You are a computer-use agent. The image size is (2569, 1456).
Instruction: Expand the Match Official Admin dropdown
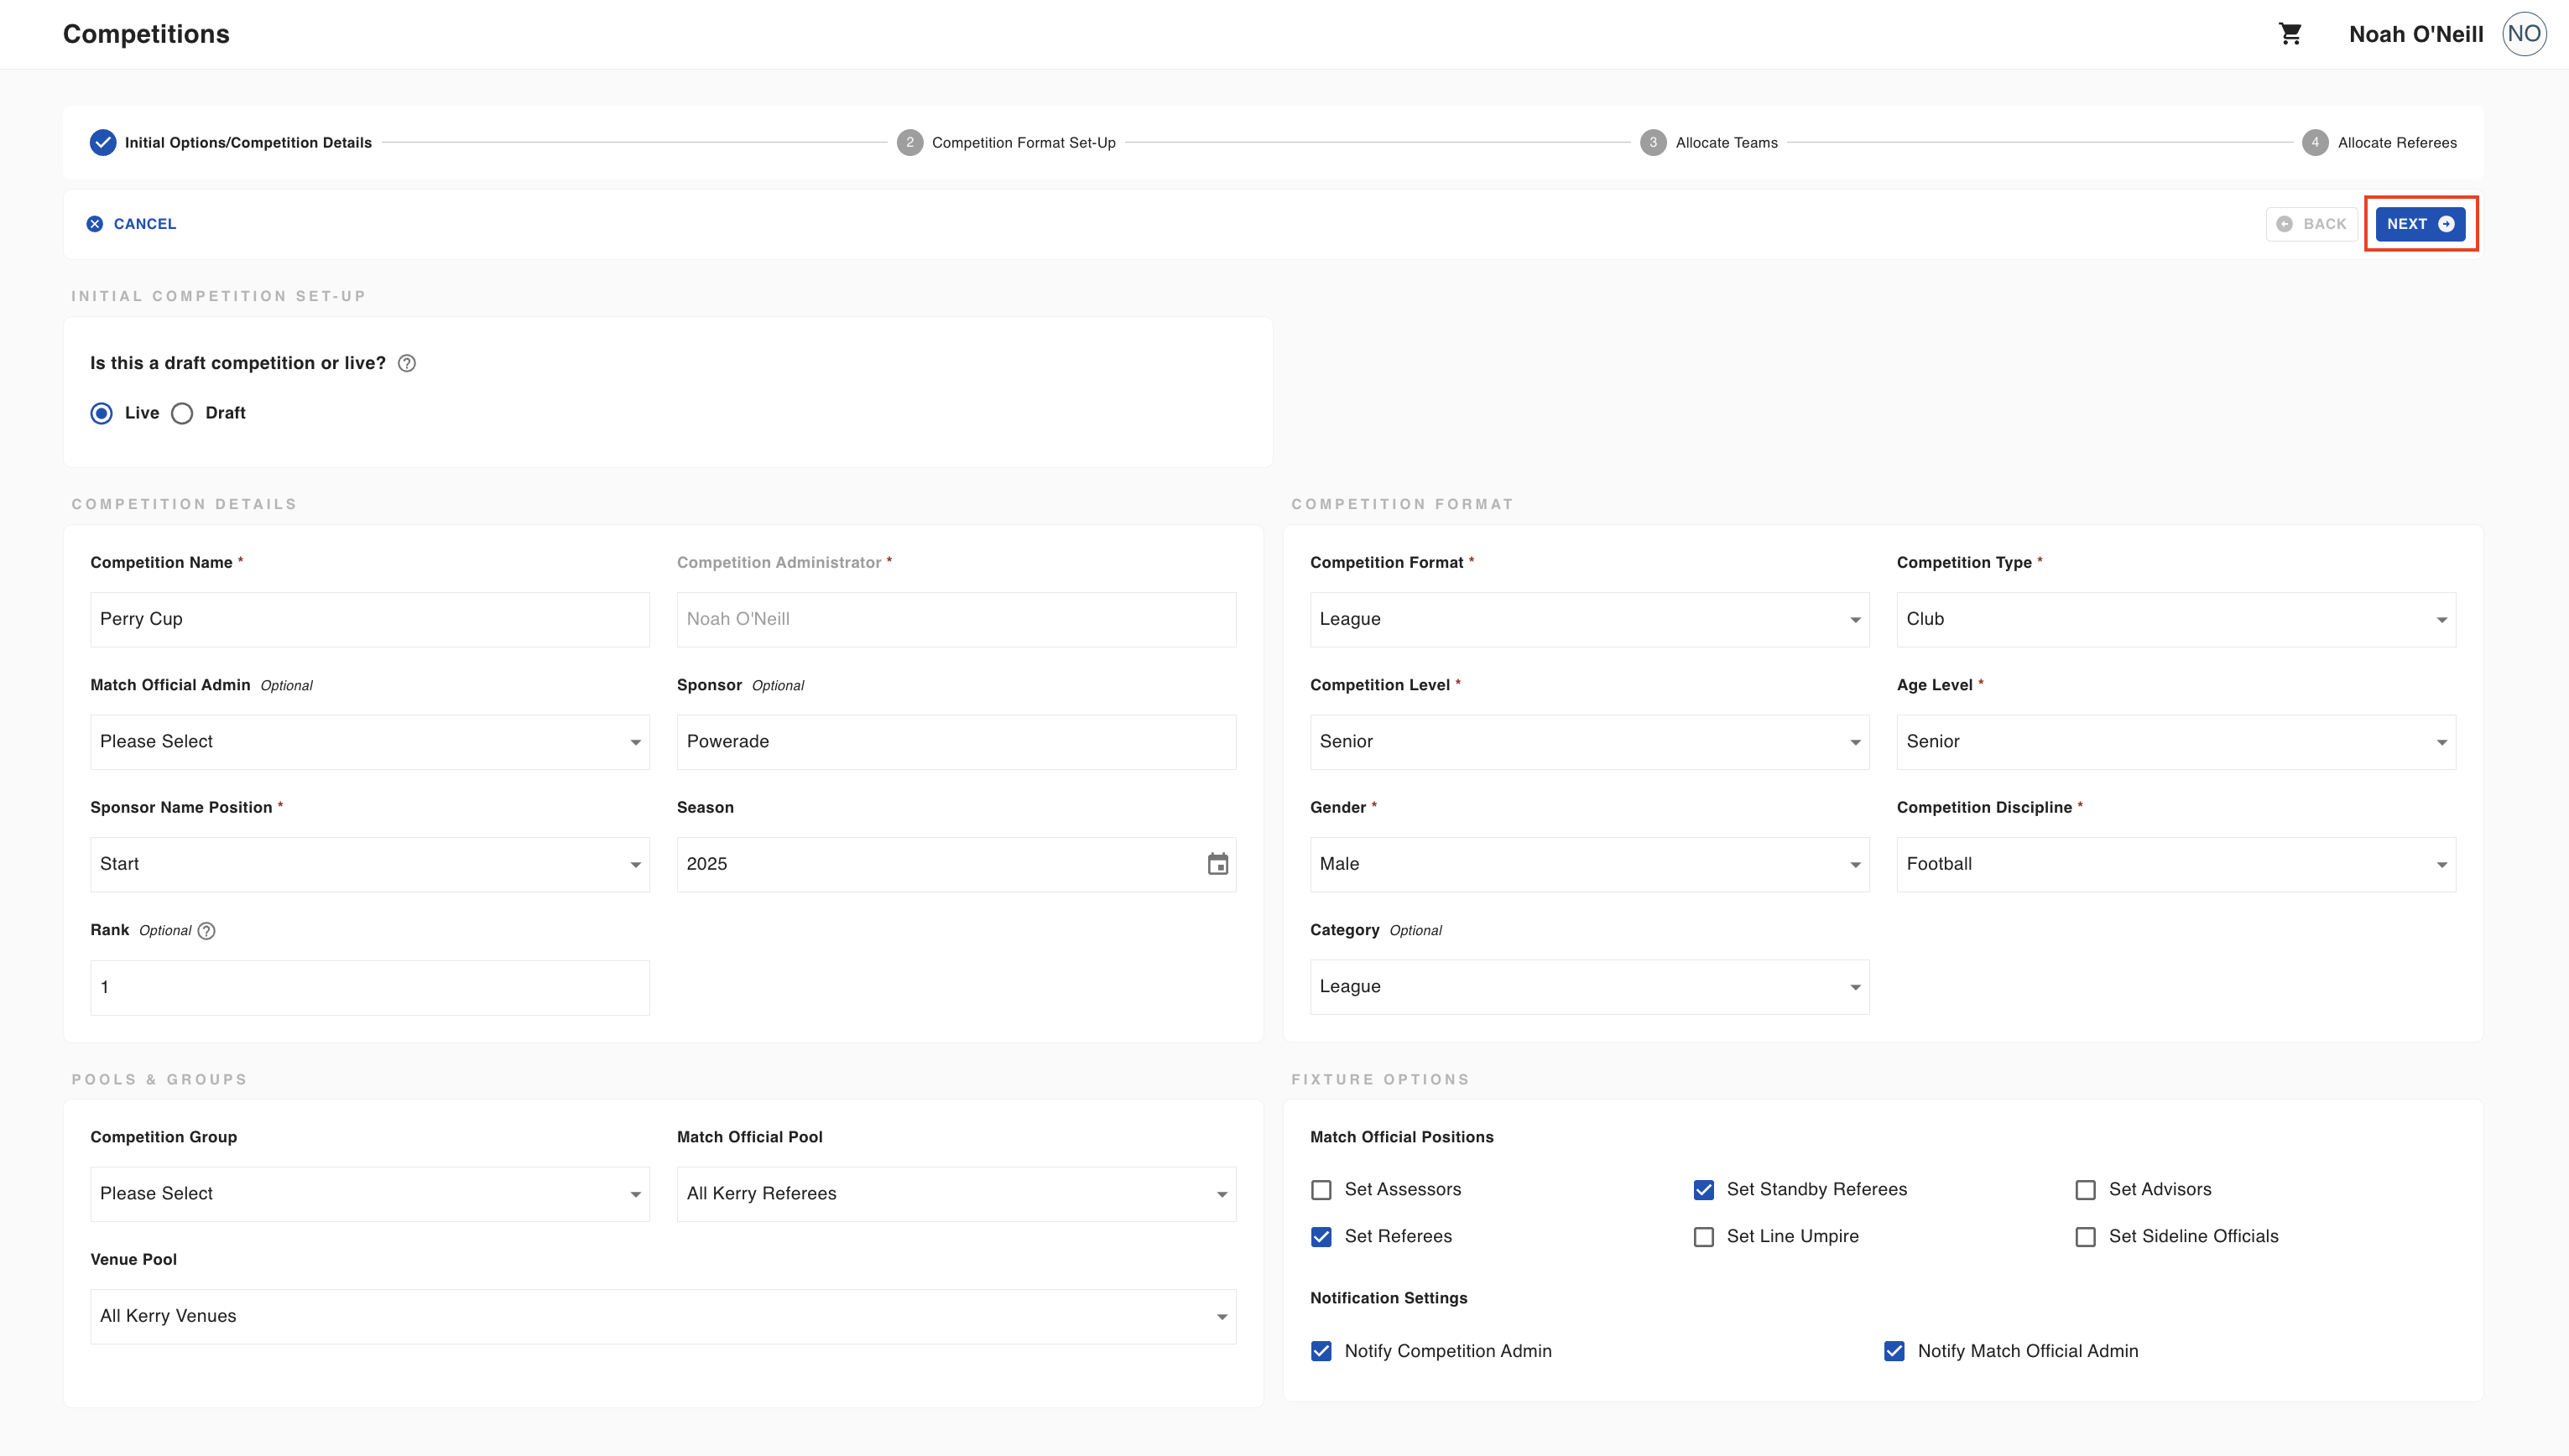click(370, 742)
